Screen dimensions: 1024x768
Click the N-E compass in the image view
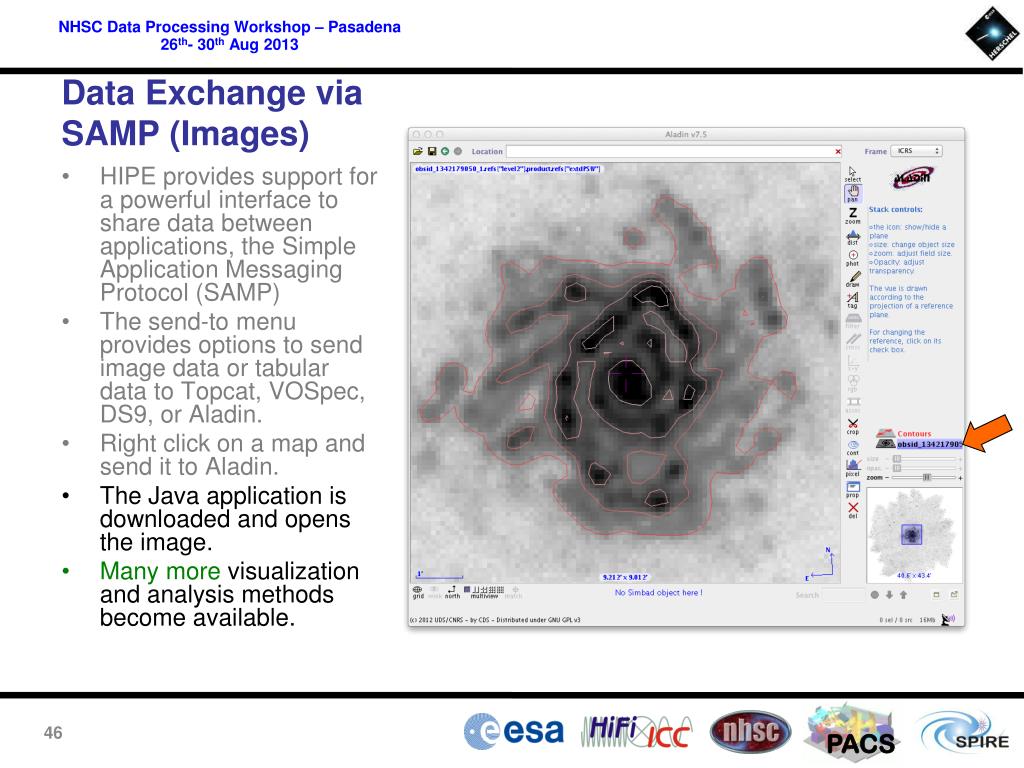[820, 564]
